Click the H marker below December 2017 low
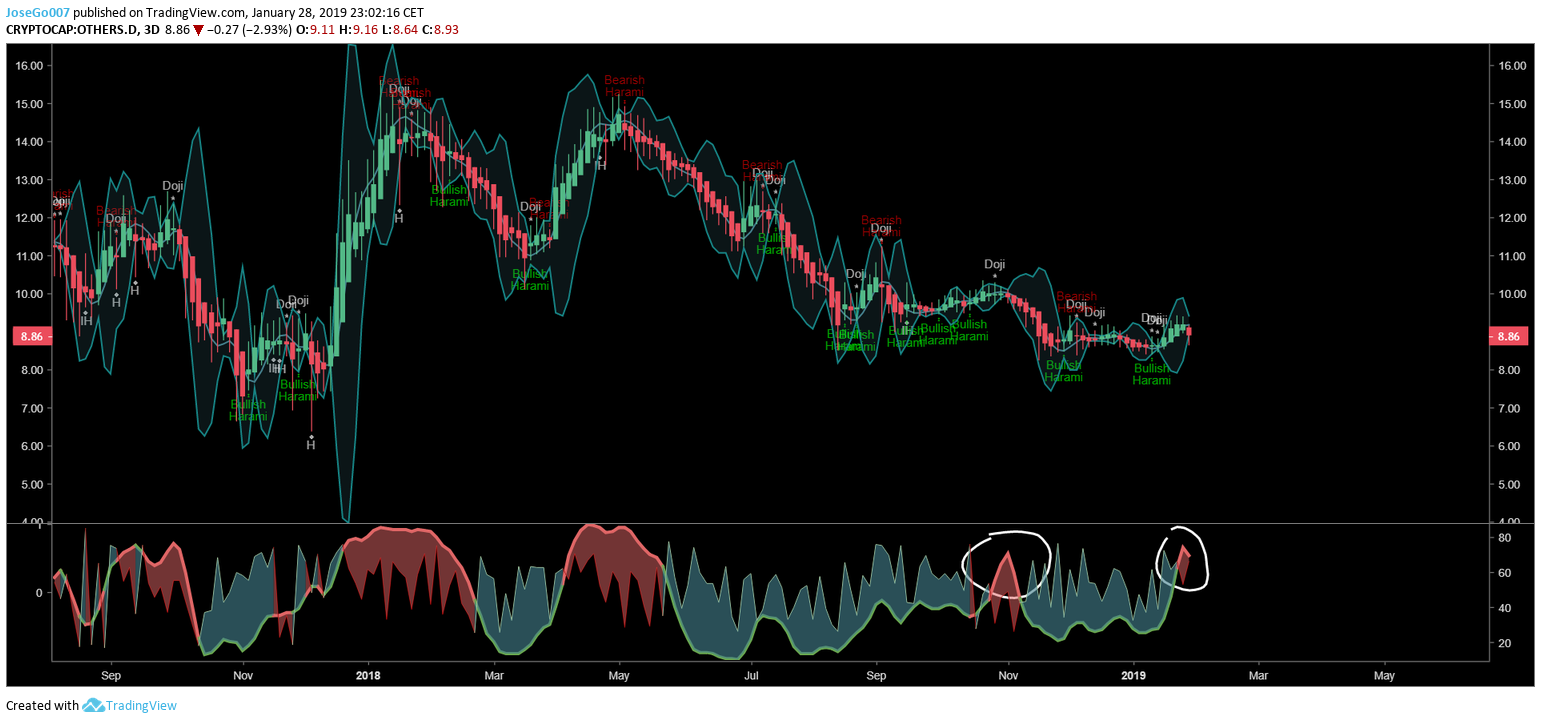 click(x=311, y=445)
